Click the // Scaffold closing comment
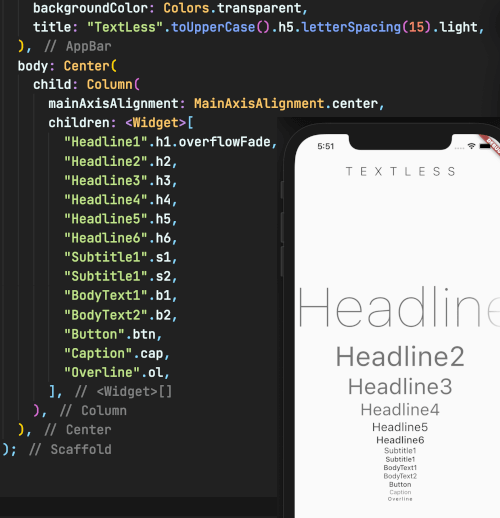Screen dimensions: 500x518 coord(70,449)
